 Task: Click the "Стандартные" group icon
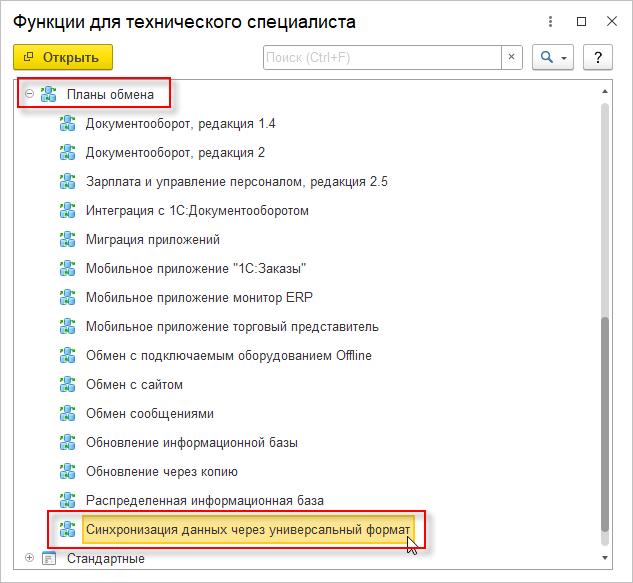click(48, 558)
